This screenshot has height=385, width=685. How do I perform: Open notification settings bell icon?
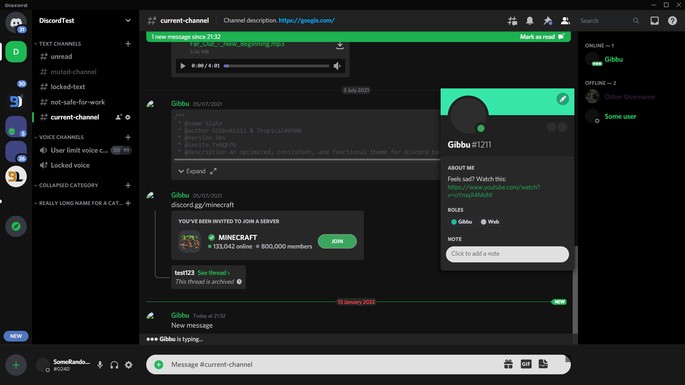pyautogui.click(x=529, y=21)
